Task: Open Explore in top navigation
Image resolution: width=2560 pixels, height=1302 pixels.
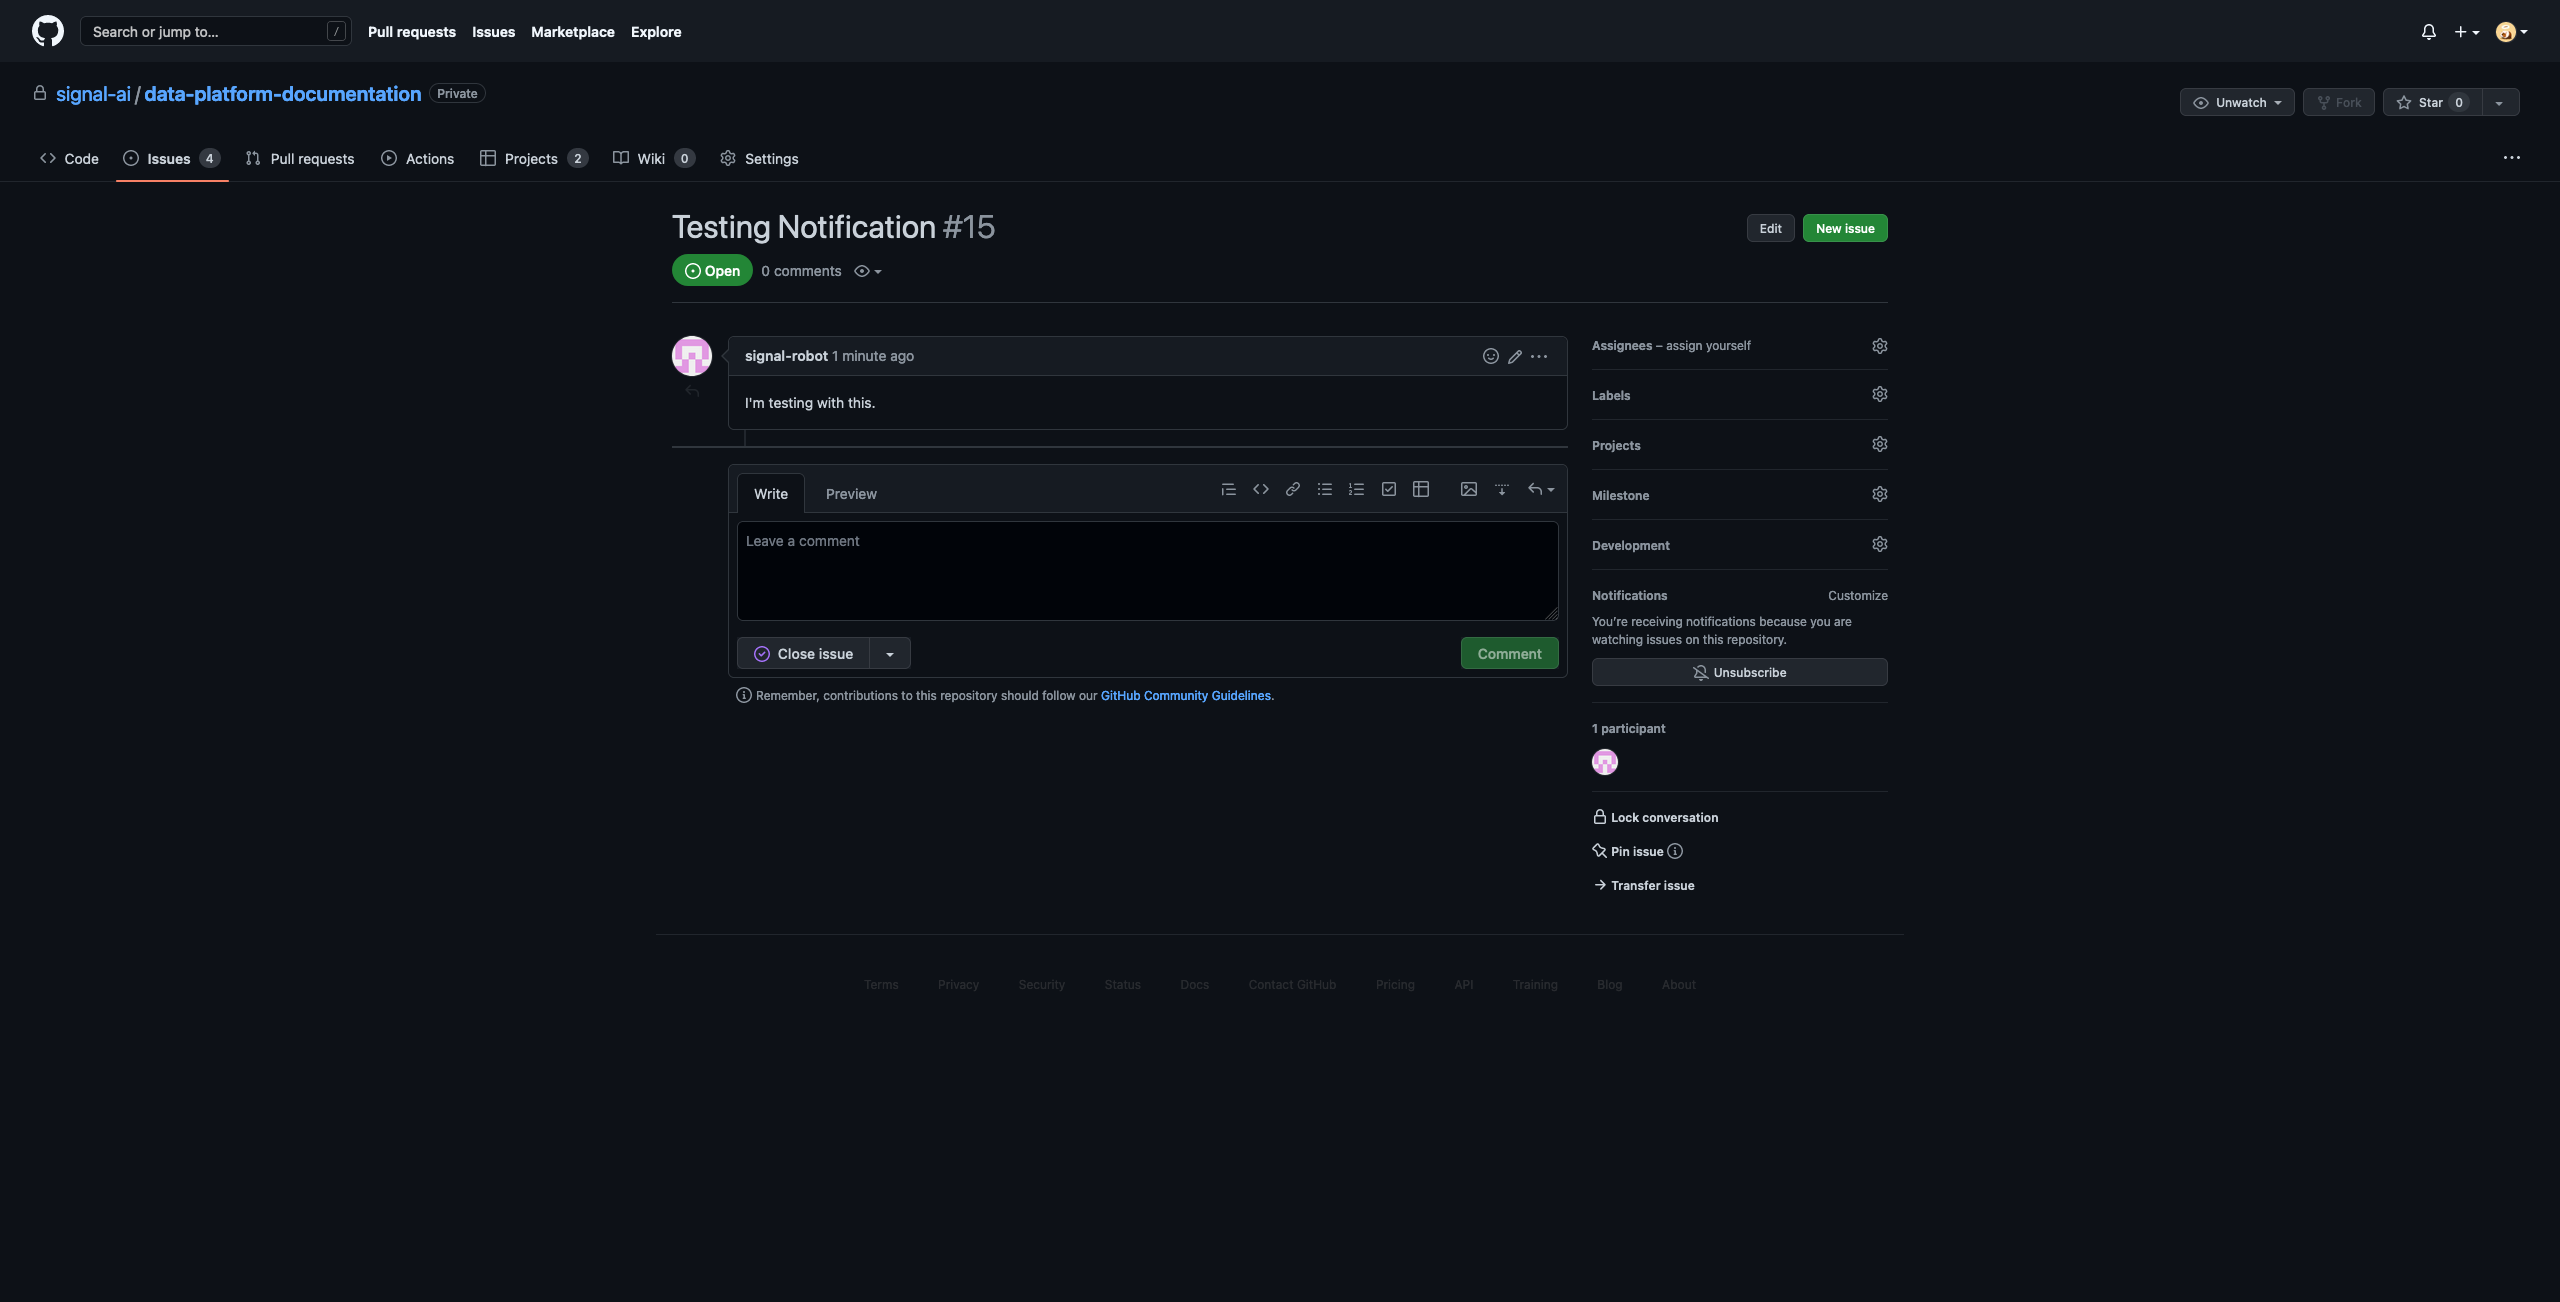Action: pos(656,32)
